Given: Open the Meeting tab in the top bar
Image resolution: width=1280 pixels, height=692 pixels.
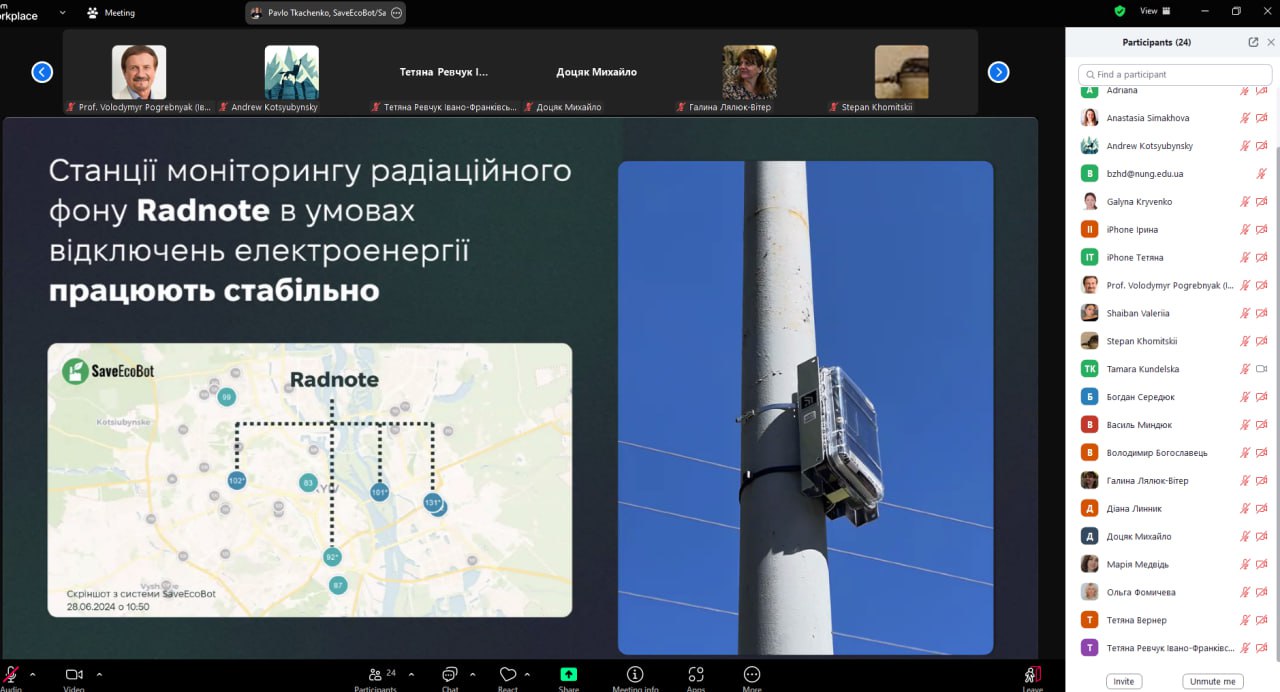Looking at the screenshot, I should (111, 13).
